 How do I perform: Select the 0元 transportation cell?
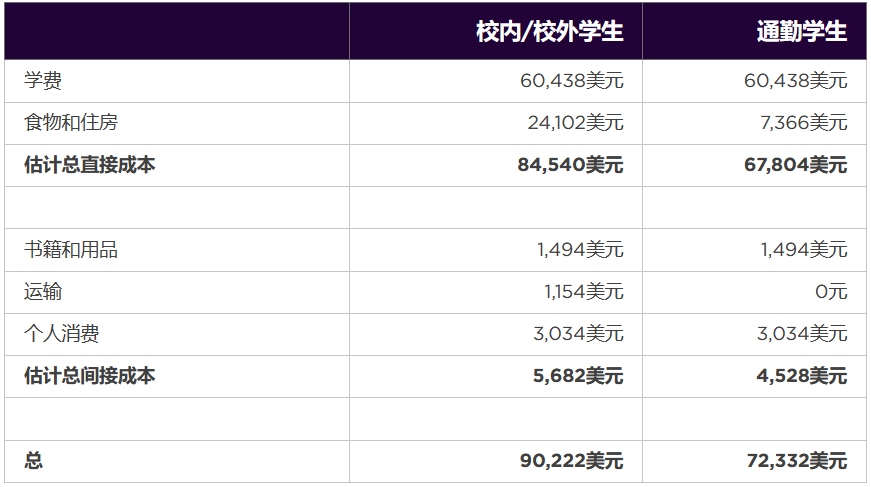pyautogui.click(x=831, y=292)
